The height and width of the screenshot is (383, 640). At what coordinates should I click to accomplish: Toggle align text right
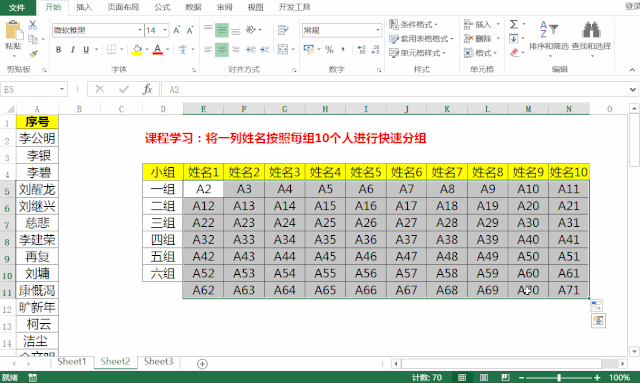[x=236, y=50]
